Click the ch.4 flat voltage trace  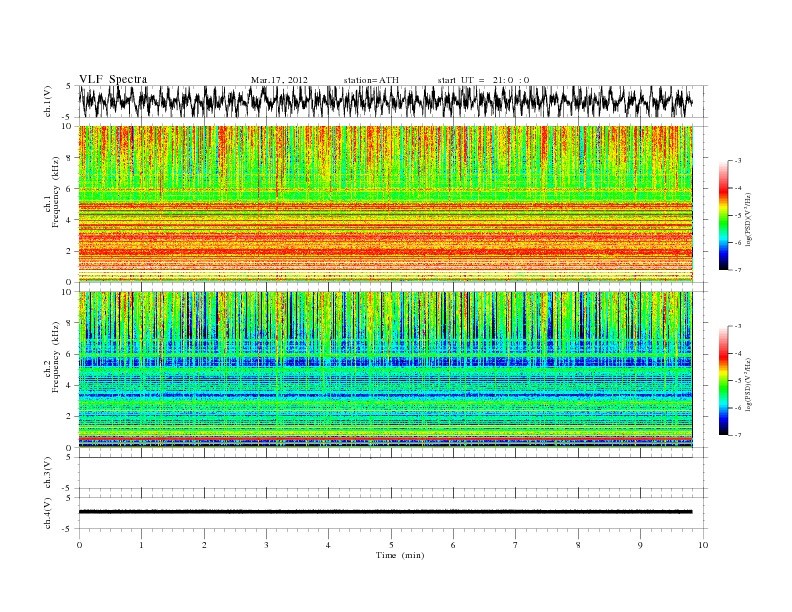385,512
